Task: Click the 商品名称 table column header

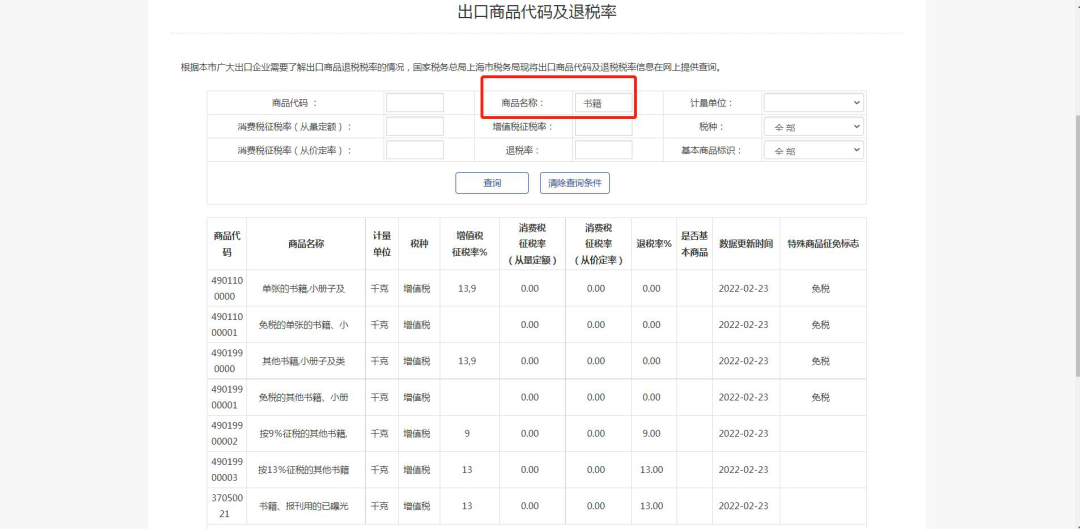Action: [306, 244]
